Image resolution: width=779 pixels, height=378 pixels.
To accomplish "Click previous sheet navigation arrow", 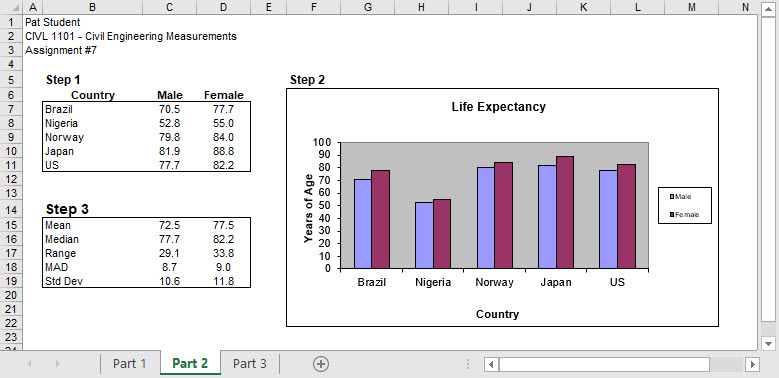I will tap(29, 364).
